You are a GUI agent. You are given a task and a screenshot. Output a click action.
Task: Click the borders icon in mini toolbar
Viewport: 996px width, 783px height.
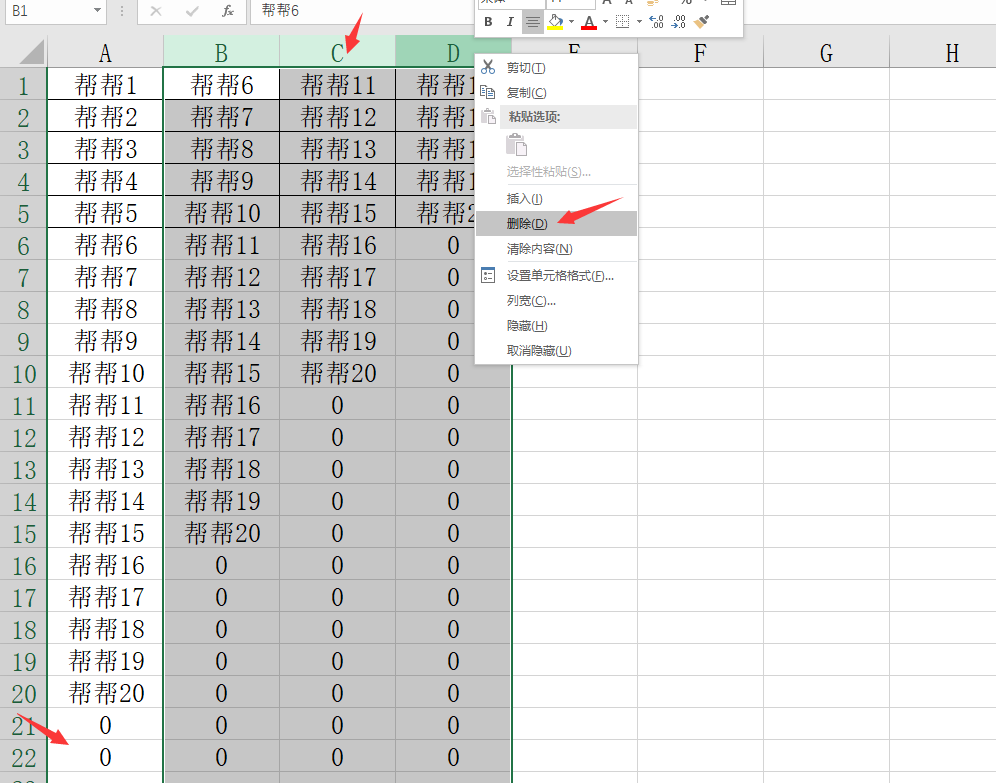coord(622,22)
